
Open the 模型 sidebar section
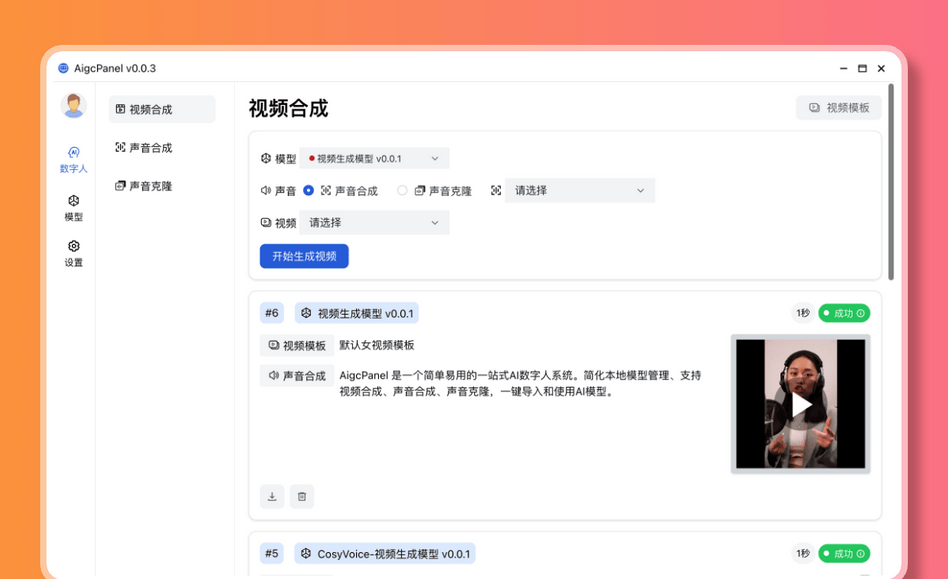pyautogui.click(x=73, y=208)
